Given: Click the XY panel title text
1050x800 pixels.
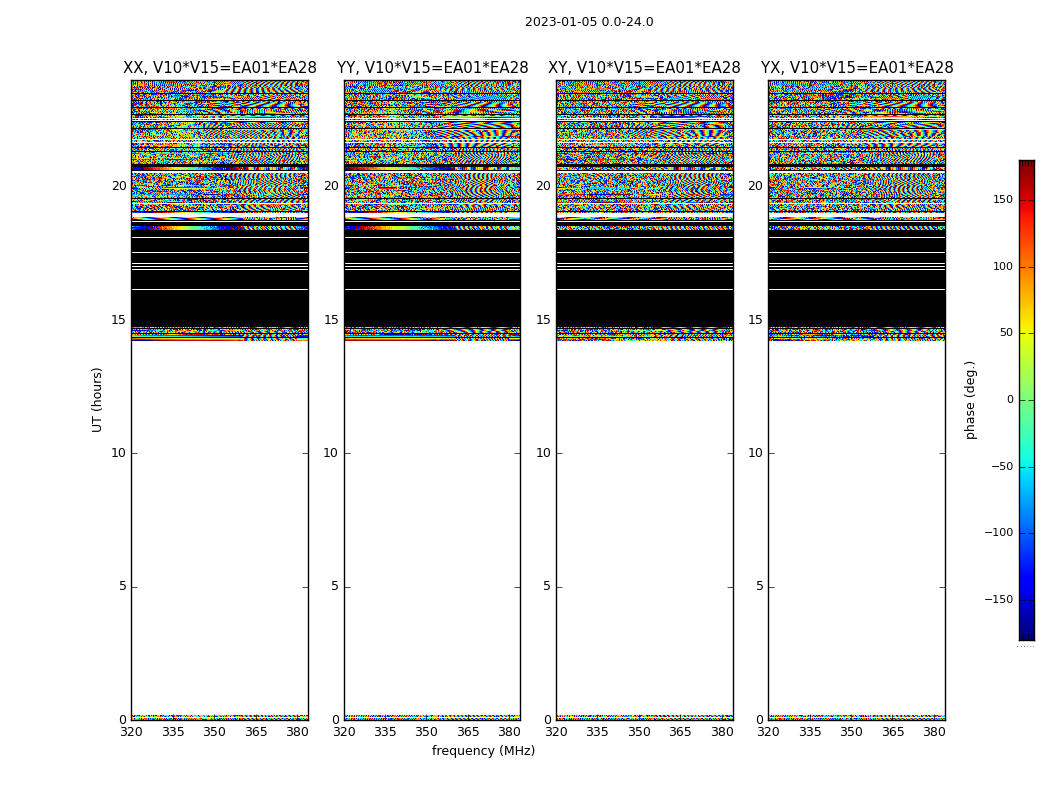Looking at the screenshot, I should [x=644, y=68].
